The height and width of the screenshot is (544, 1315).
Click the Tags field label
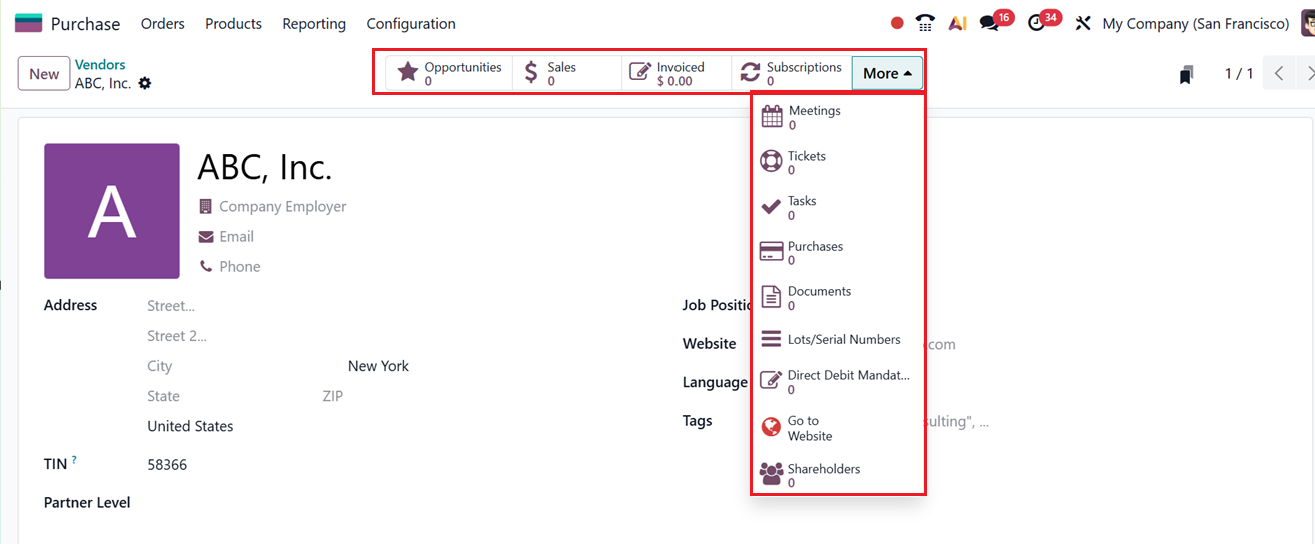click(x=697, y=421)
